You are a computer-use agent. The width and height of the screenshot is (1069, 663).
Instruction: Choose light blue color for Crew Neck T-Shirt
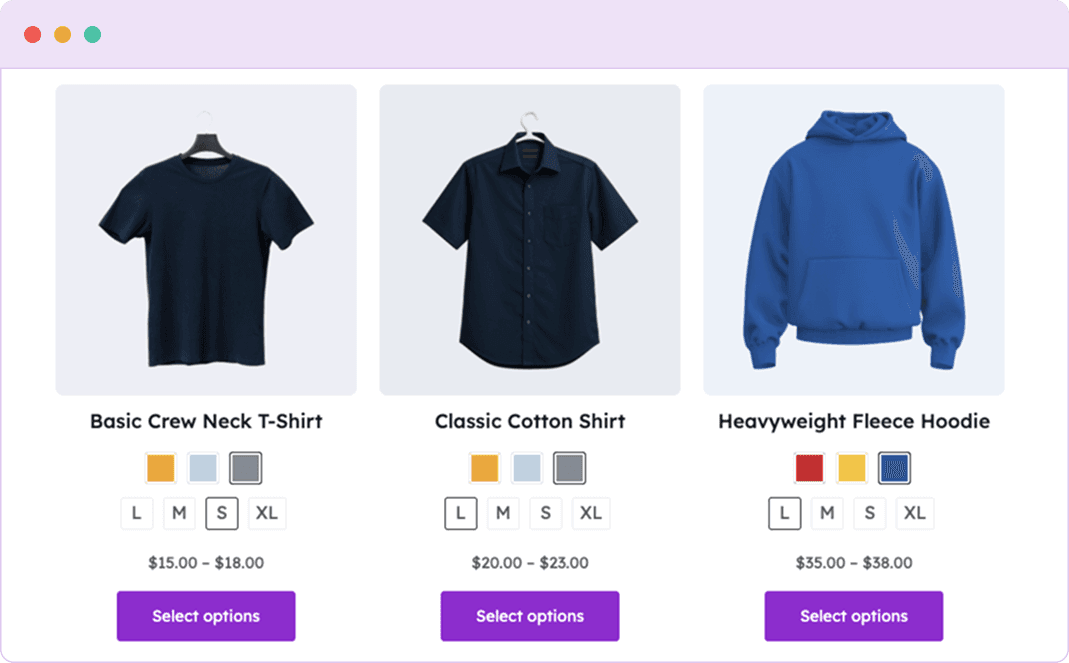coord(203,468)
